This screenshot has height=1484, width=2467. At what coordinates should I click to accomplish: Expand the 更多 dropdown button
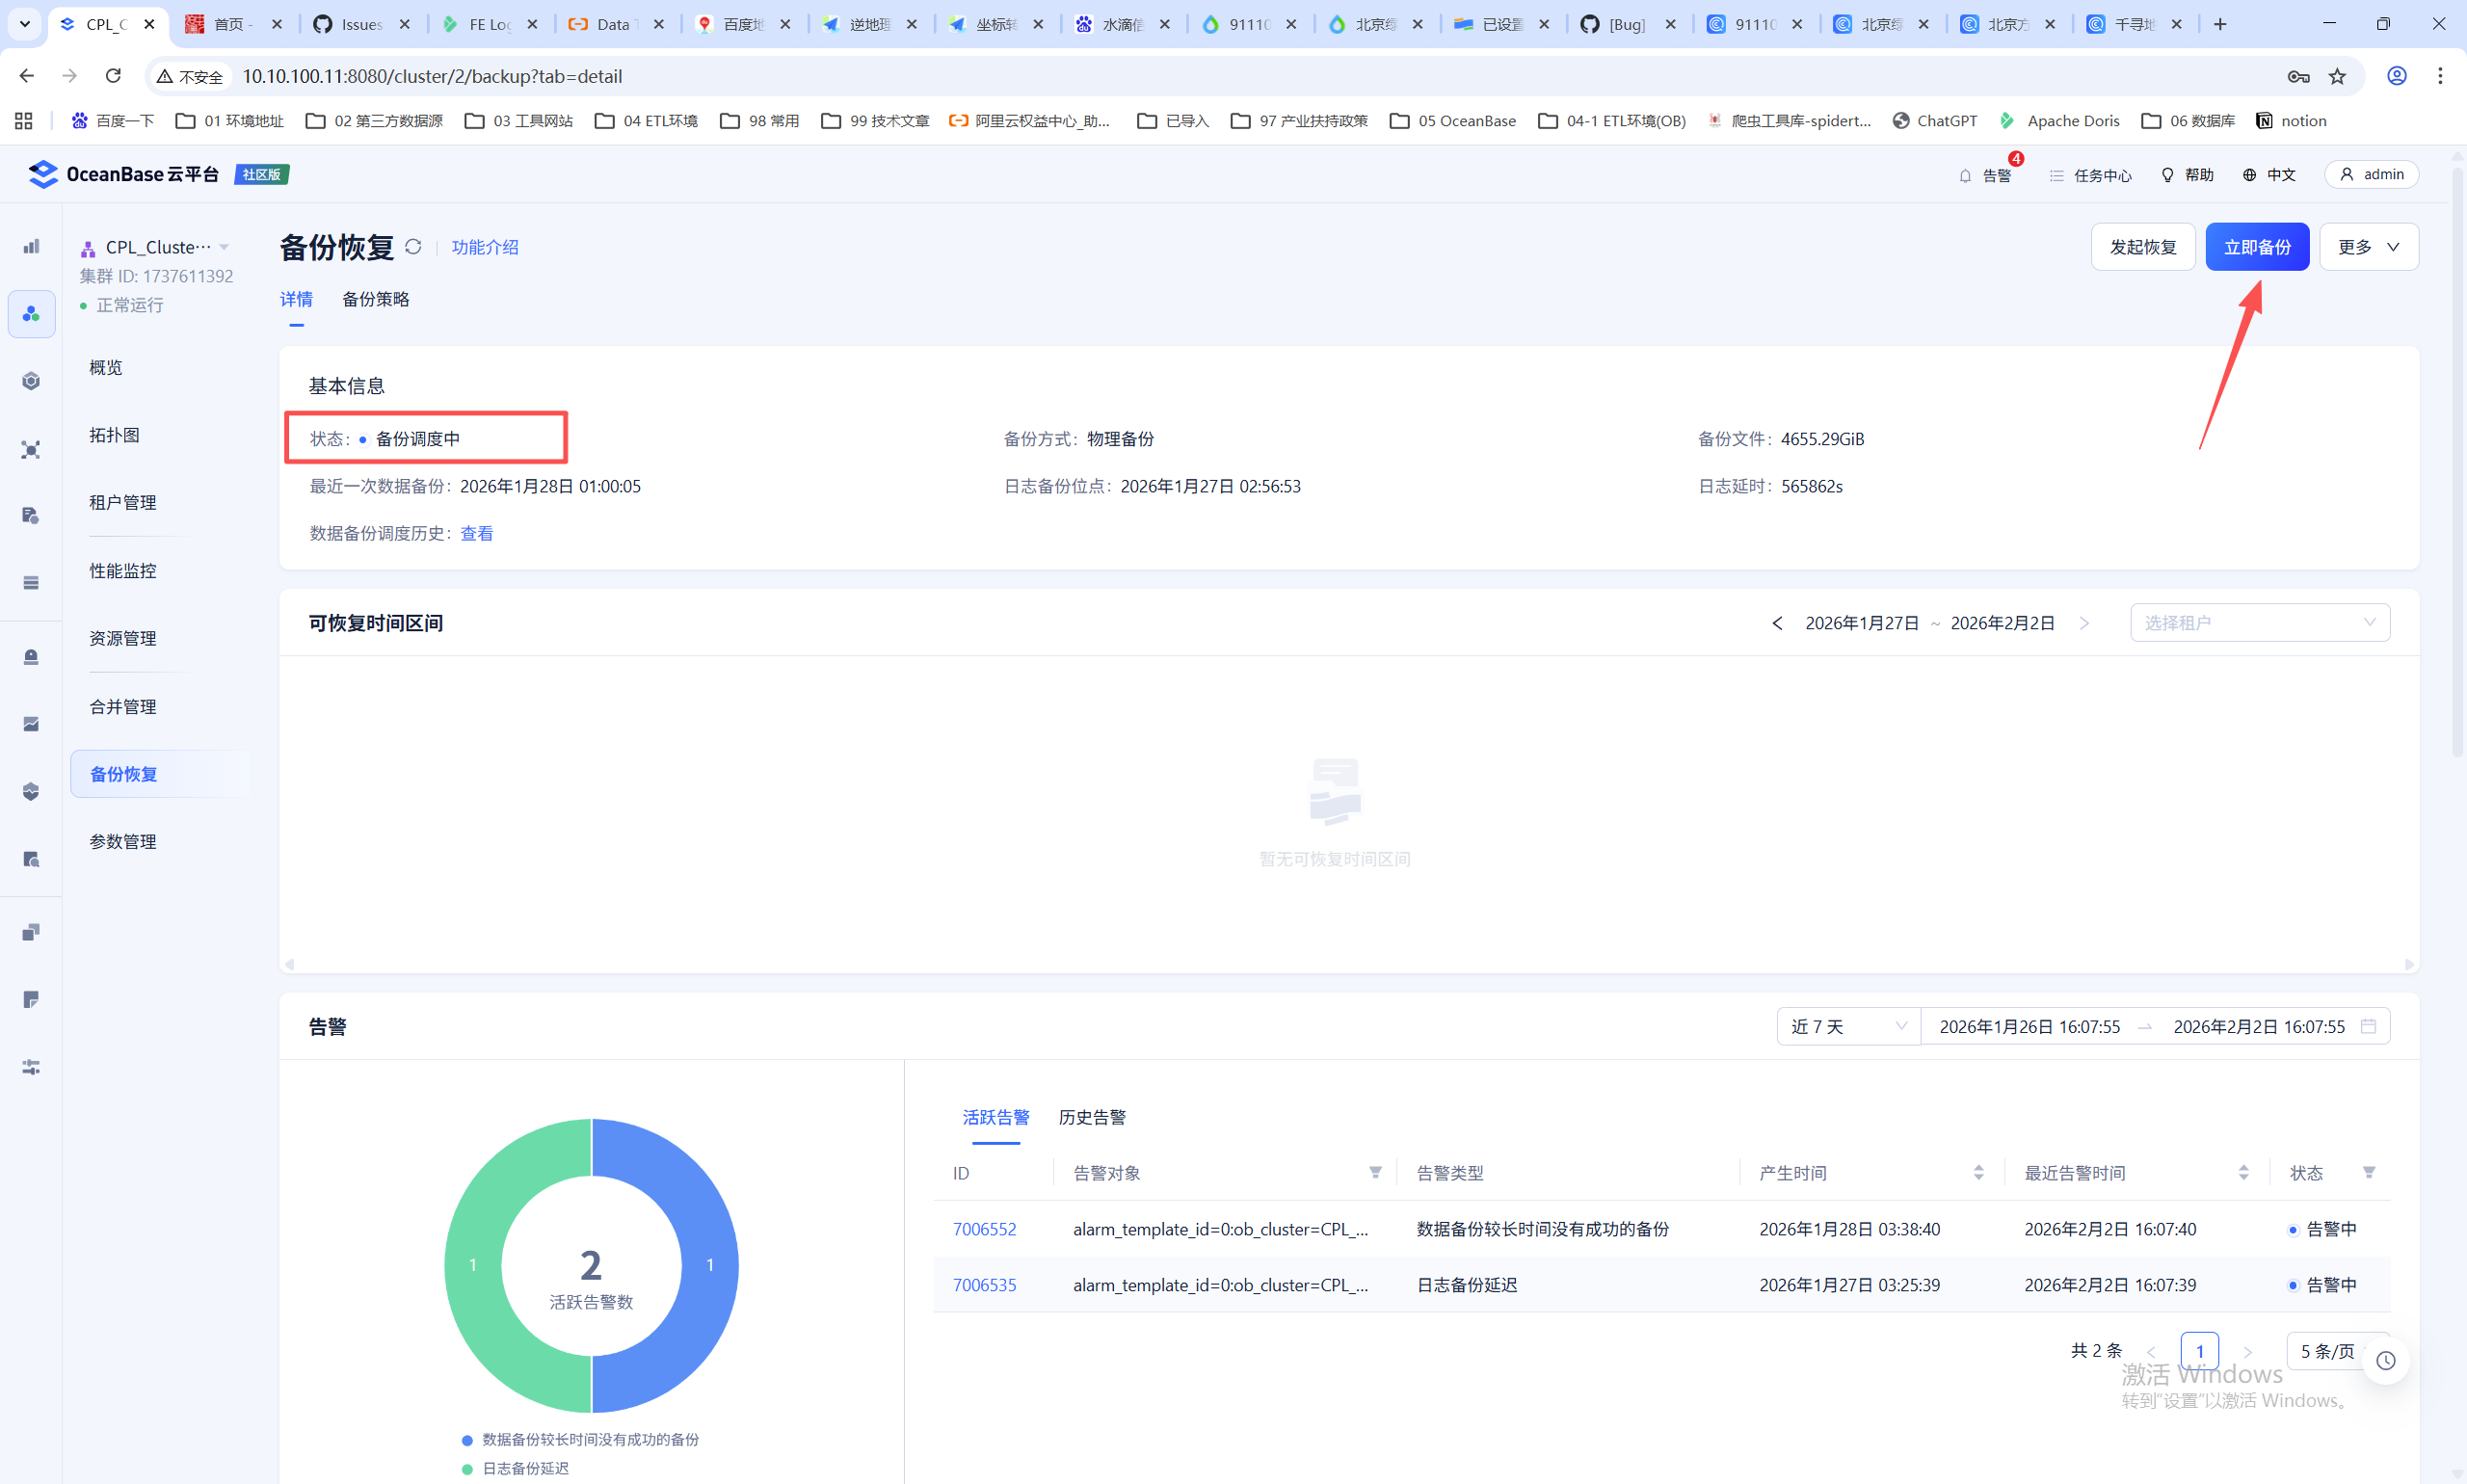(2368, 247)
